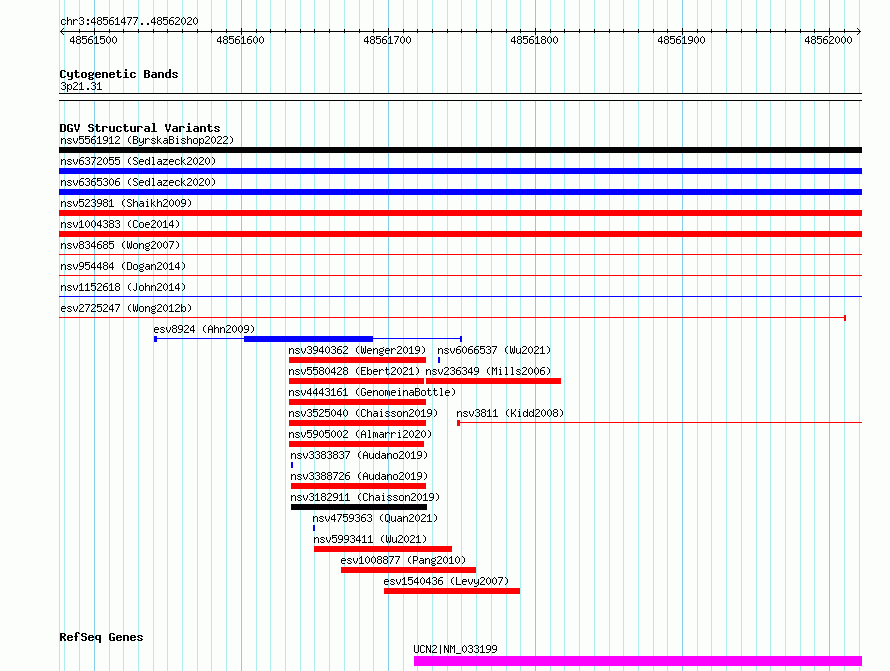Click the DGV Structural Variants track title
Screen dimensions: 890x671
[140, 128]
